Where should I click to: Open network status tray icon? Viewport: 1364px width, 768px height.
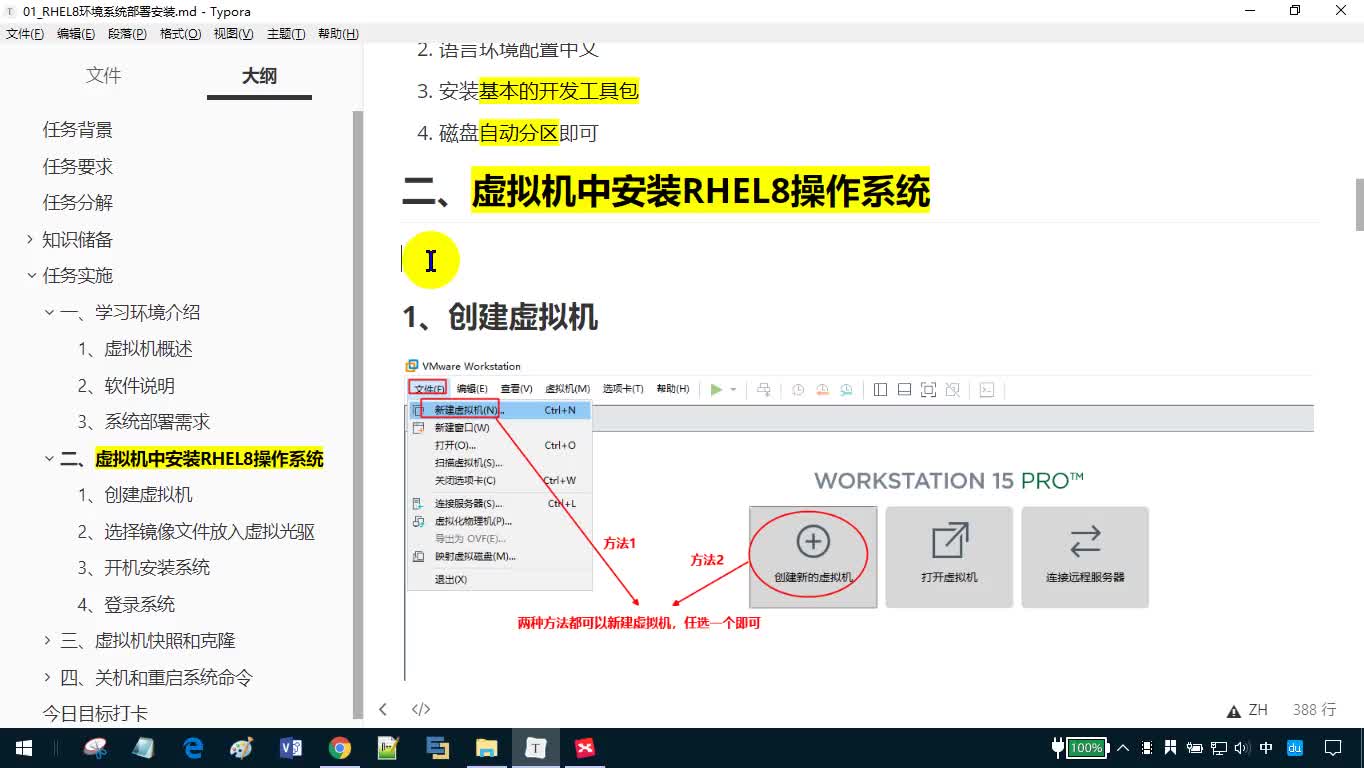pyautogui.click(x=1218, y=748)
